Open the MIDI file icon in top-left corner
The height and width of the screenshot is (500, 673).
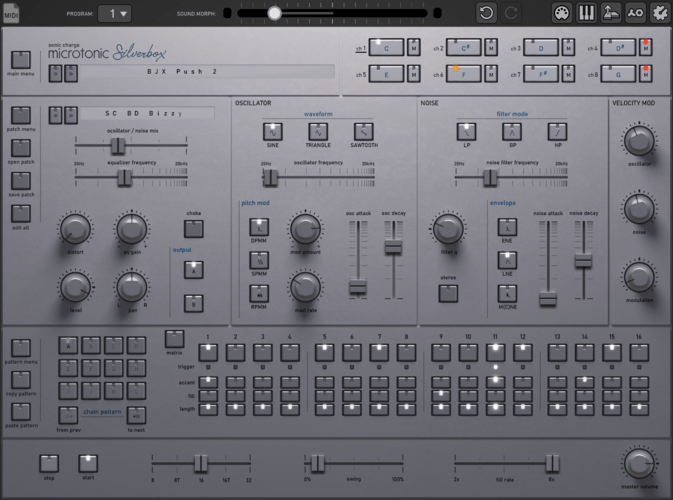(x=11, y=13)
